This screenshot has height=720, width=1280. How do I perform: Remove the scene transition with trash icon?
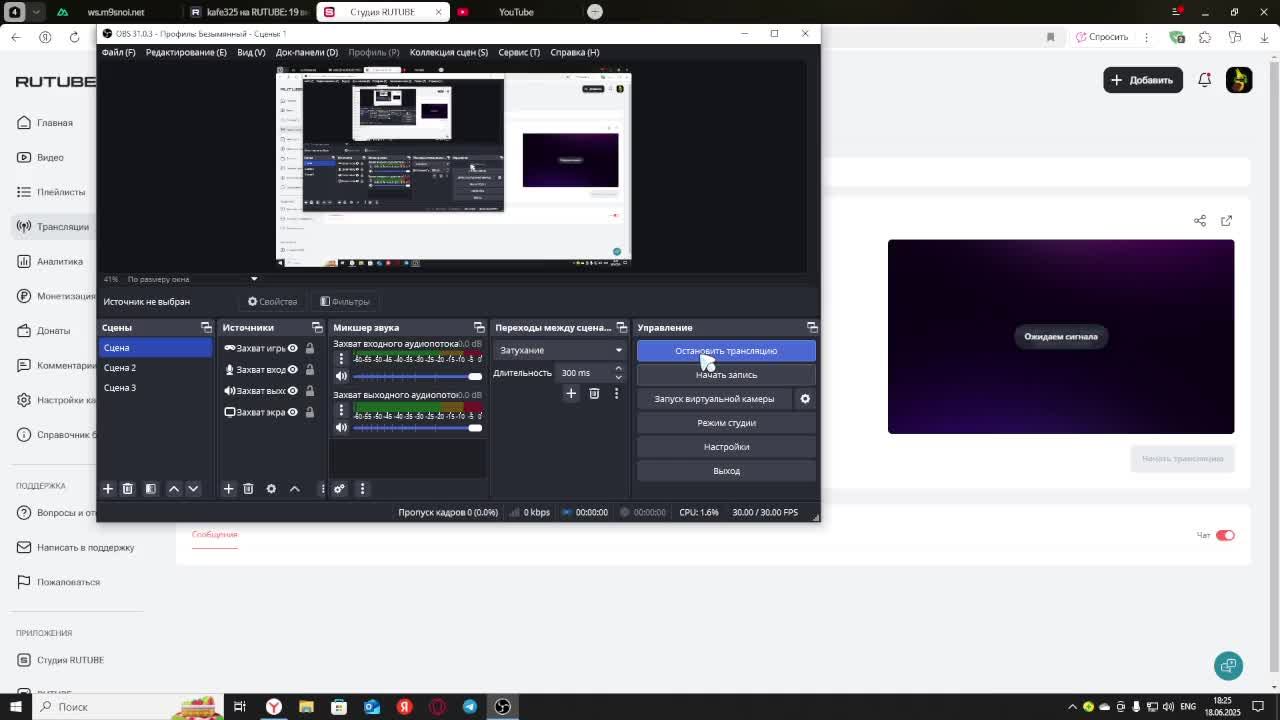pyautogui.click(x=594, y=394)
